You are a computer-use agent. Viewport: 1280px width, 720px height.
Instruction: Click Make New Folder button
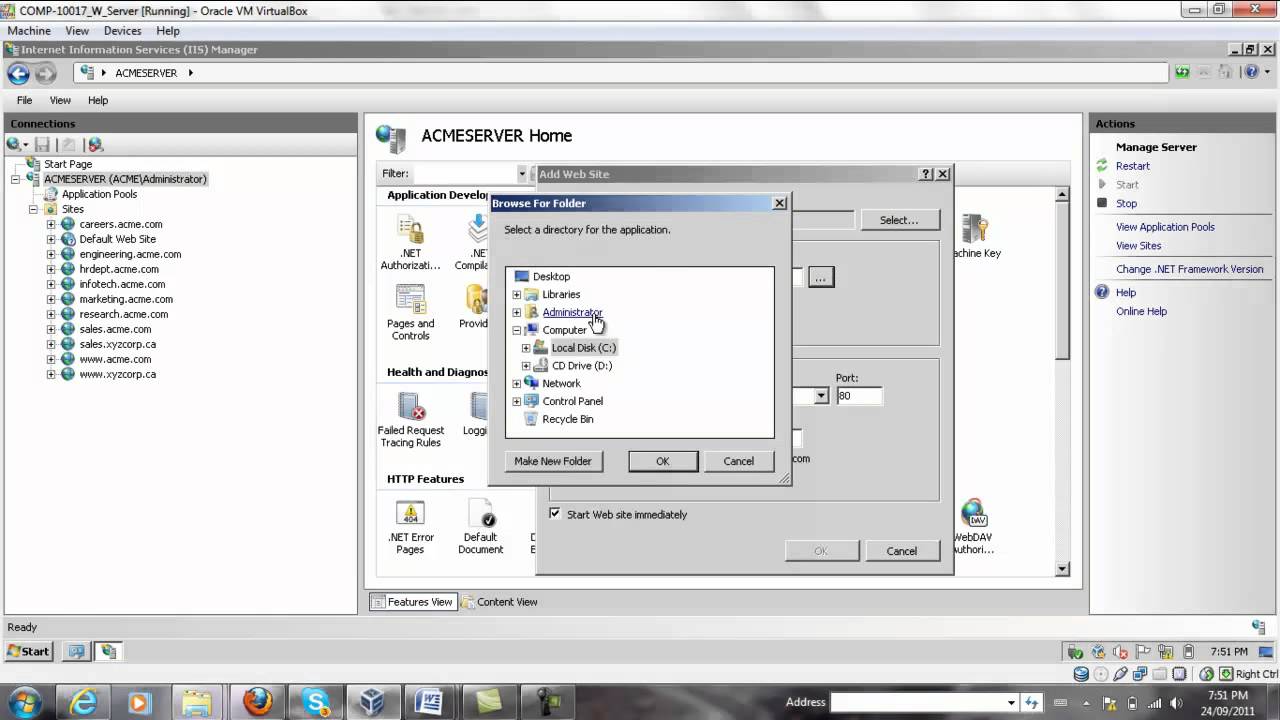click(x=553, y=461)
